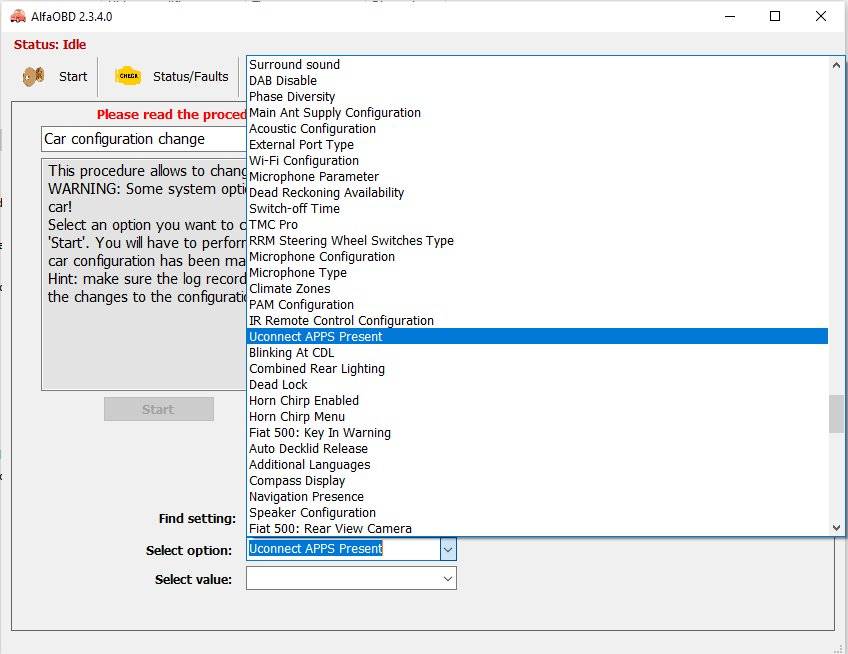Pick Microphone Configuration entry
This screenshot has width=848, height=654.
click(x=537, y=256)
